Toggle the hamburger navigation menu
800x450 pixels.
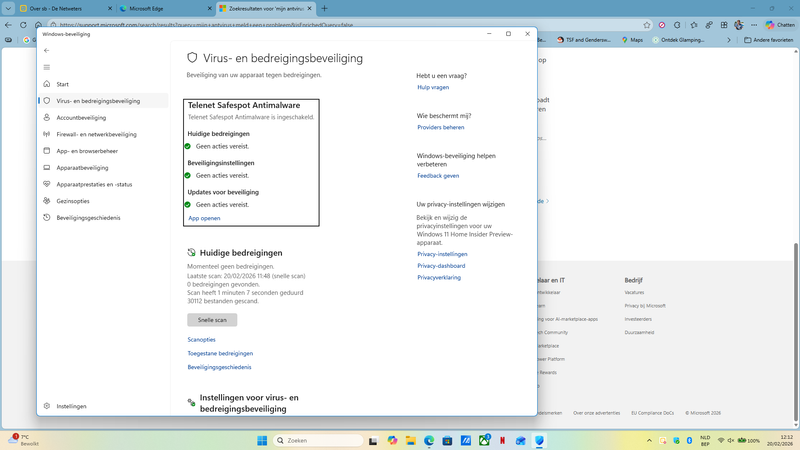point(46,67)
